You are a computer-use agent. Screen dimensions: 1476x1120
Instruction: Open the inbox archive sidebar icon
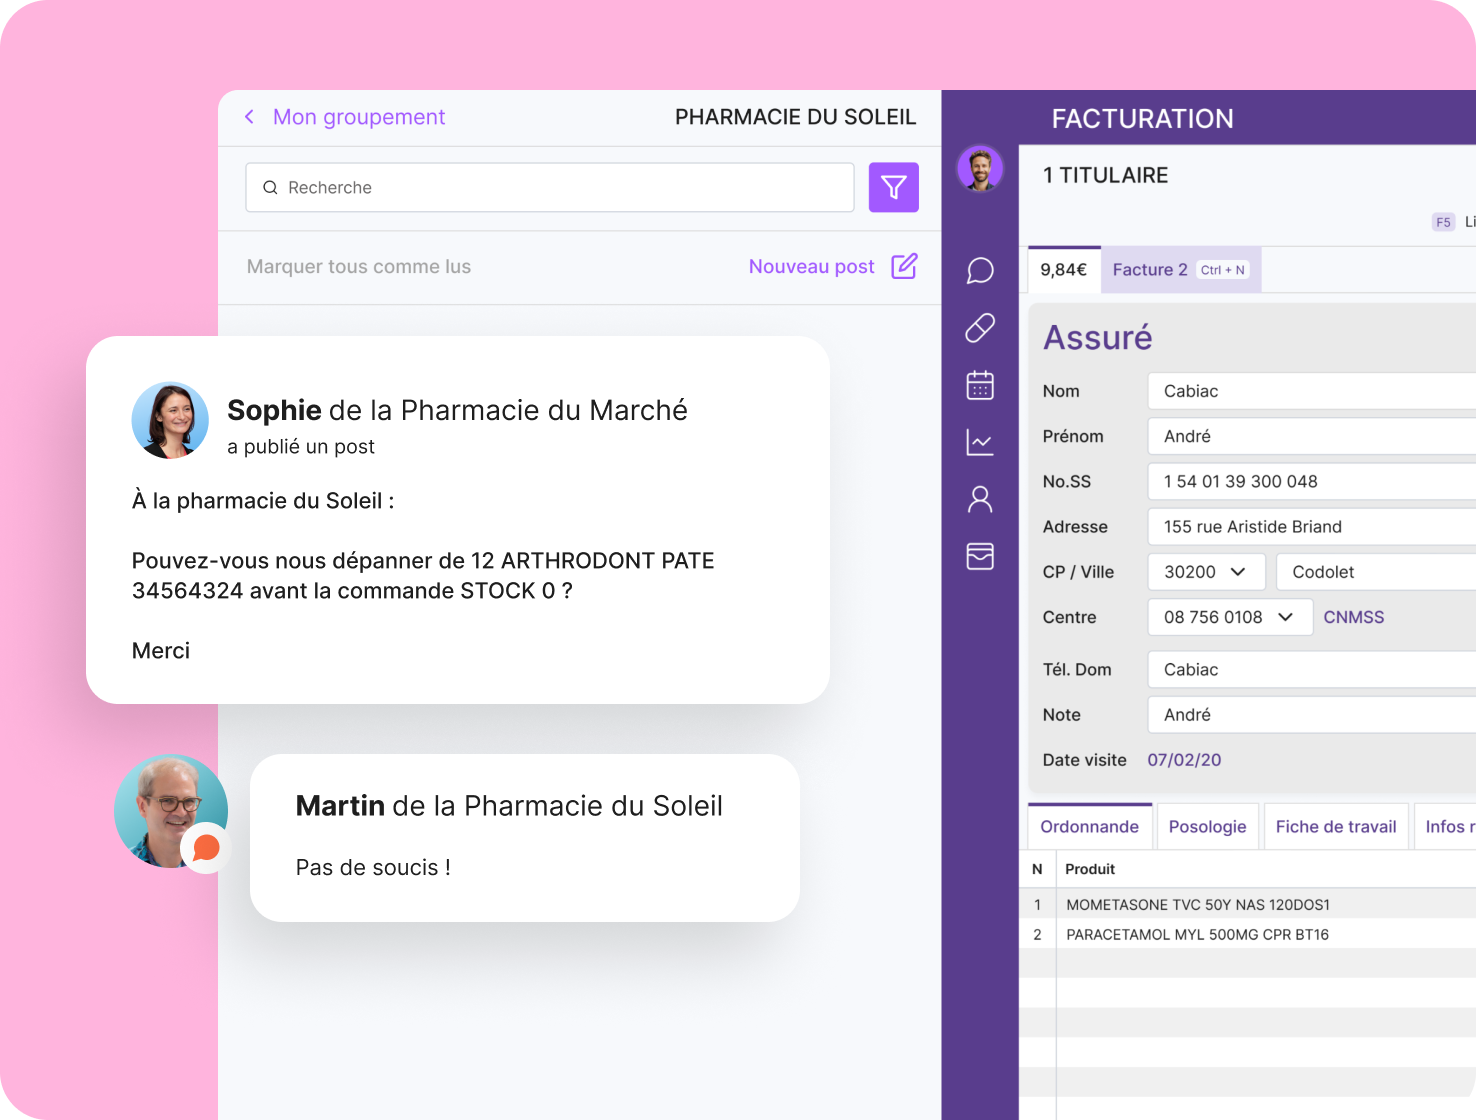pyautogui.click(x=980, y=556)
